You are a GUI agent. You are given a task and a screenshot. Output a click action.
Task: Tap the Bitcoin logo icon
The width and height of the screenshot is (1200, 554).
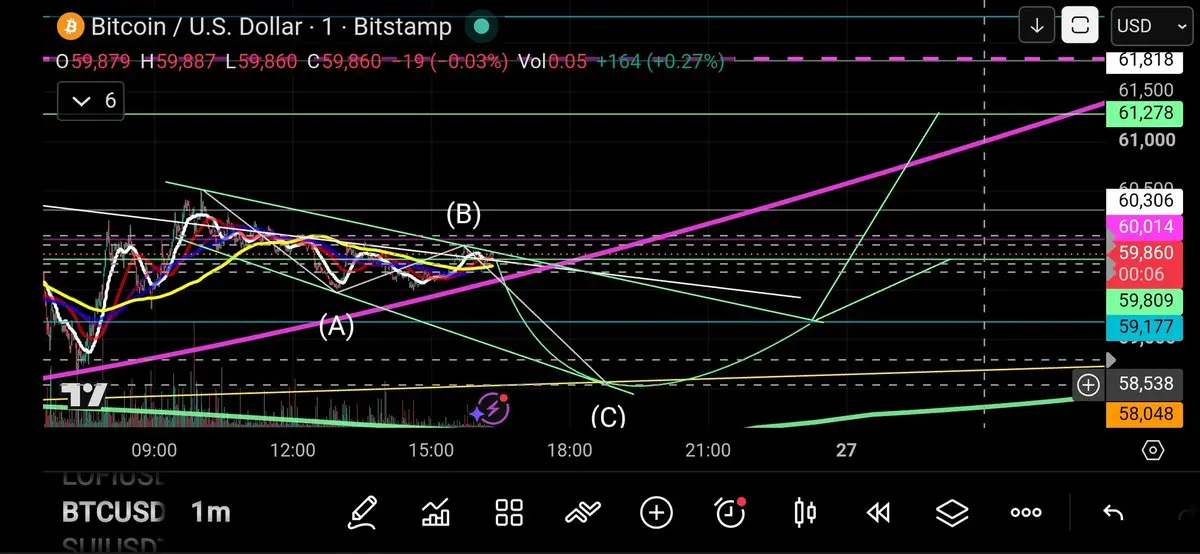(69, 26)
